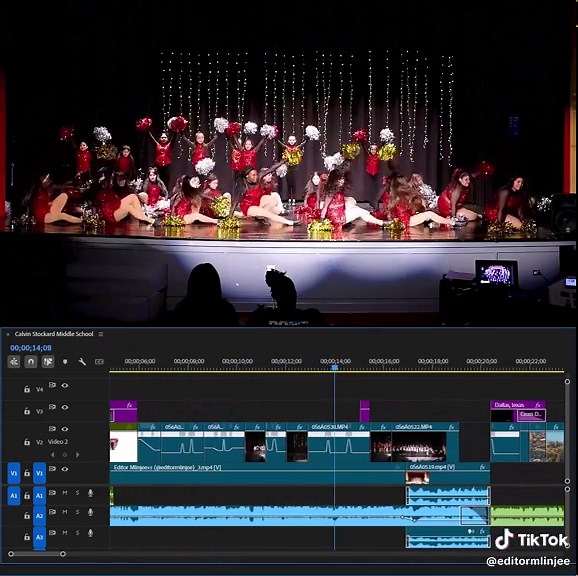Image resolution: width=578 pixels, height=576 pixels.
Task: Click fx badge on 05eA0522.MP4 clip
Action: (x=452, y=427)
